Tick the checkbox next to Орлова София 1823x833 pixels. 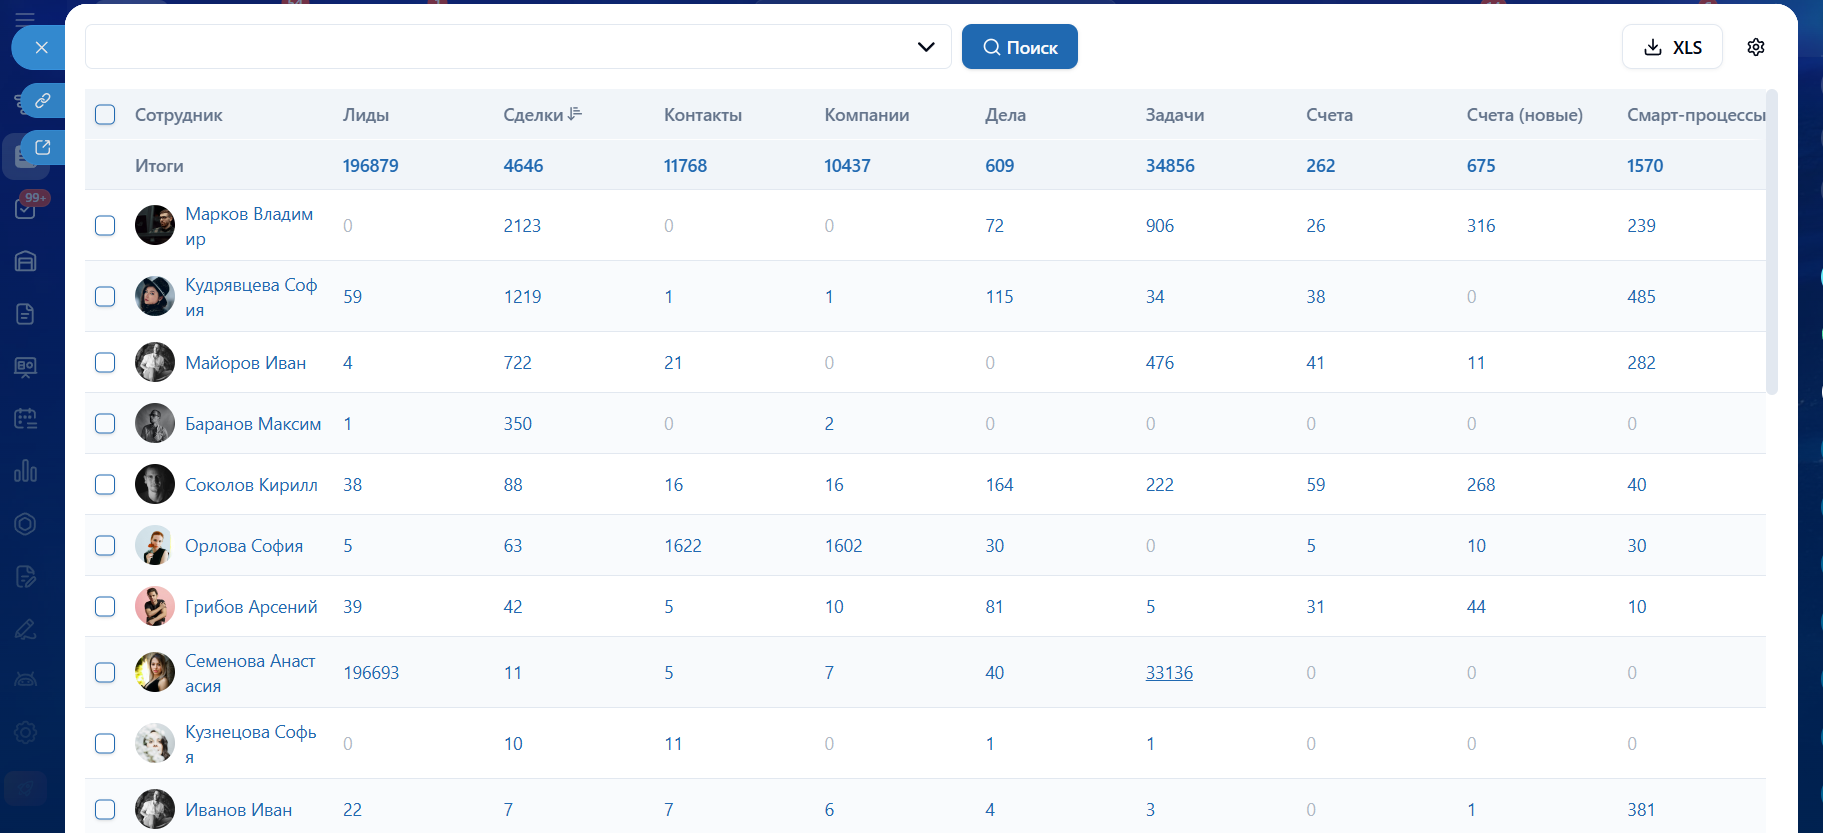tap(105, 545)
